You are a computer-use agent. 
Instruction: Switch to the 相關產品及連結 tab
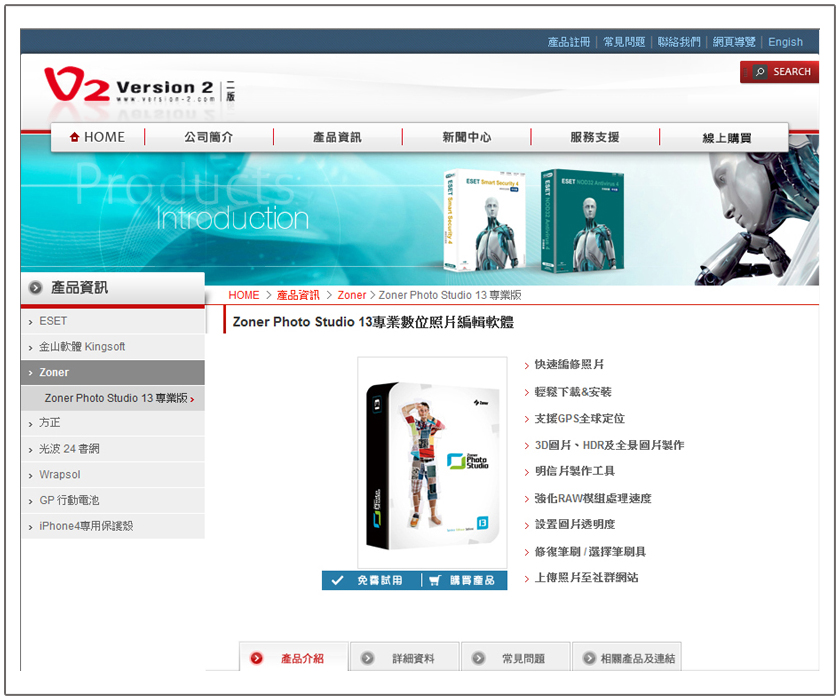(x=627, y=657)
